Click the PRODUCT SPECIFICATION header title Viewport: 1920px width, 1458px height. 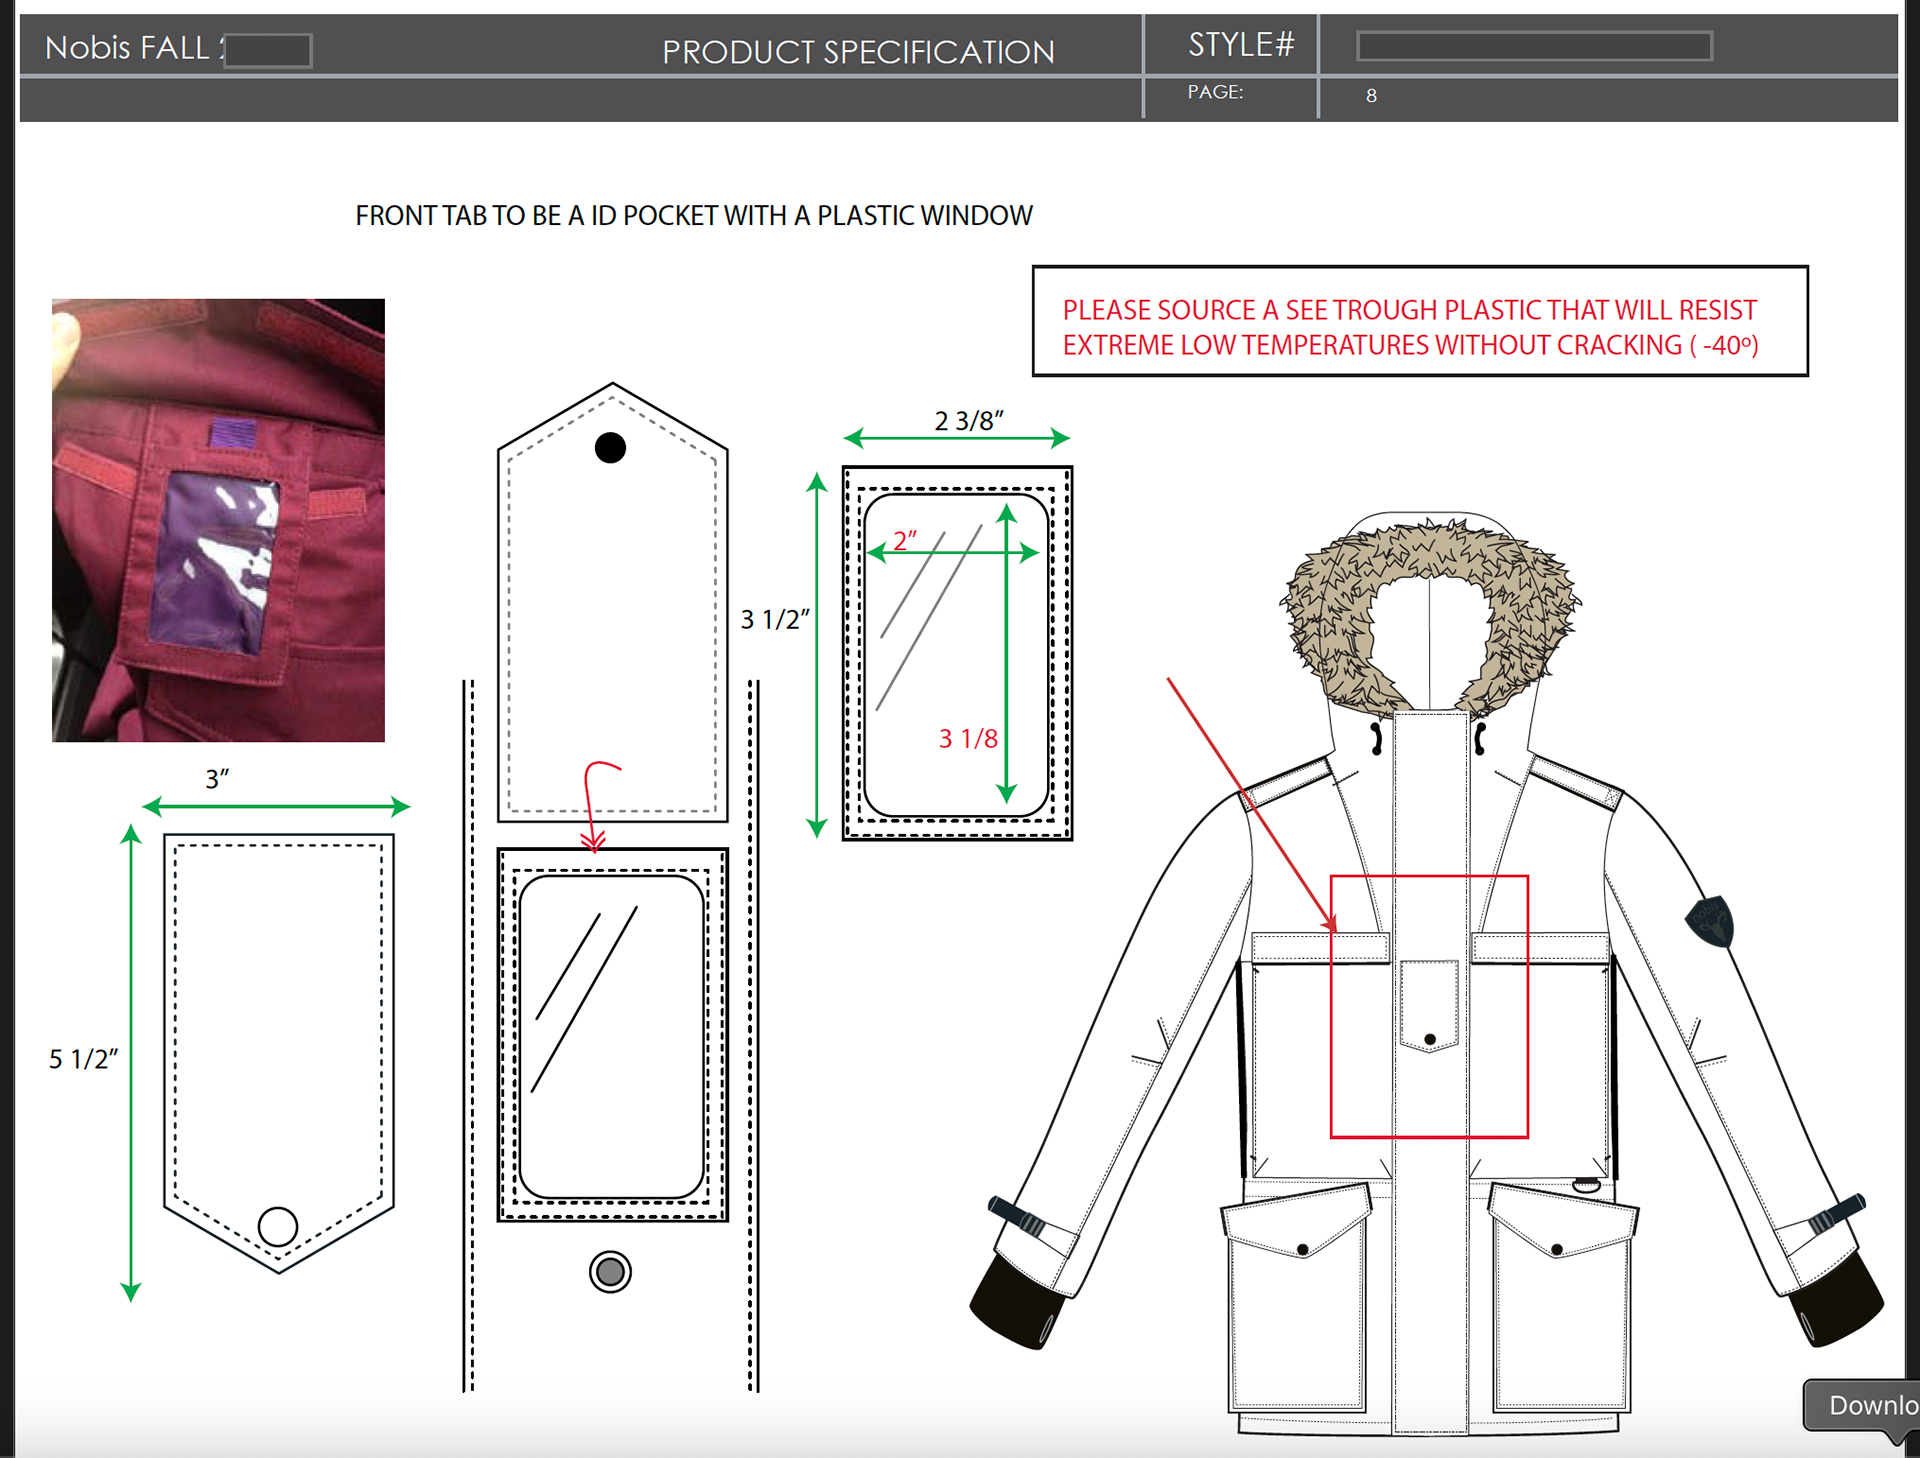(x=858, y=52)
